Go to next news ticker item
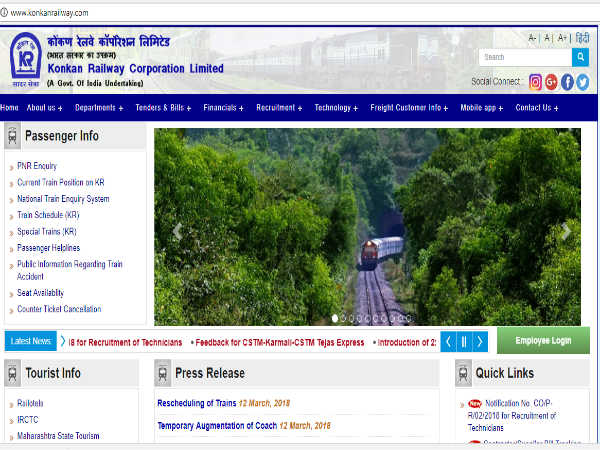Viewport: 600px width, 450px height. (x=480, y=341)
